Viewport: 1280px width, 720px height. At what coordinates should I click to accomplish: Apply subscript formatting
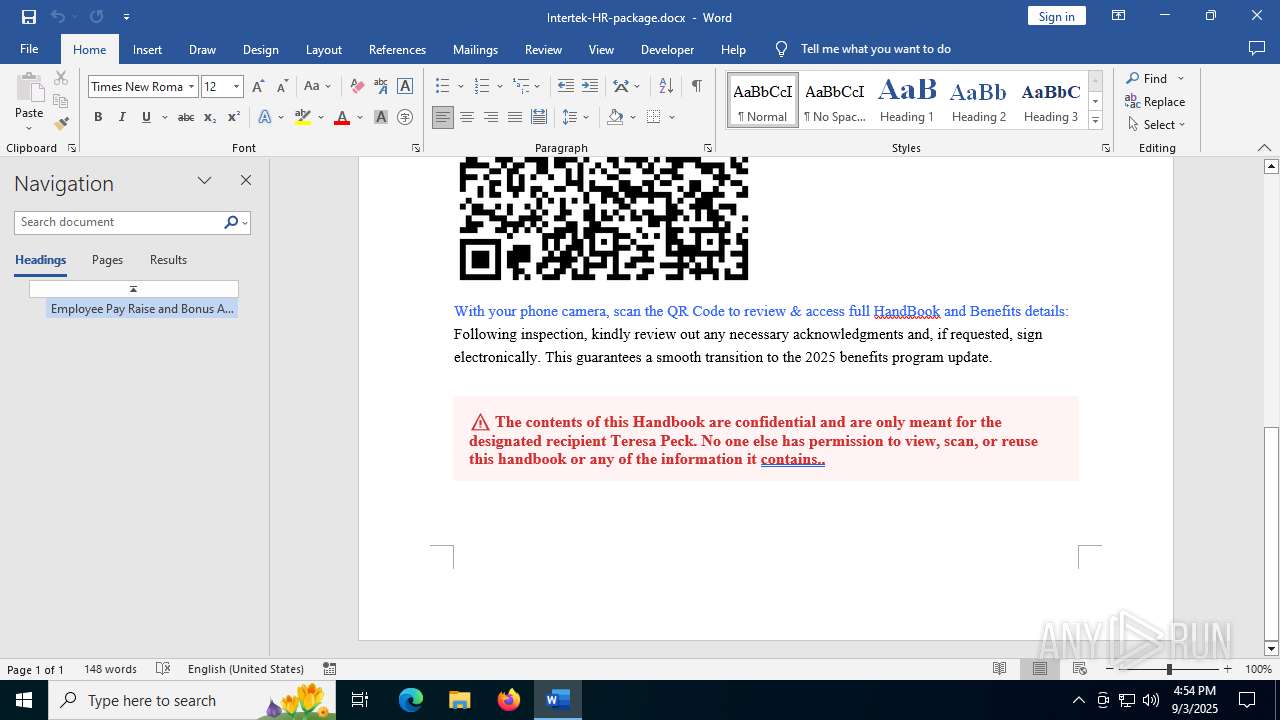[210, 117]
